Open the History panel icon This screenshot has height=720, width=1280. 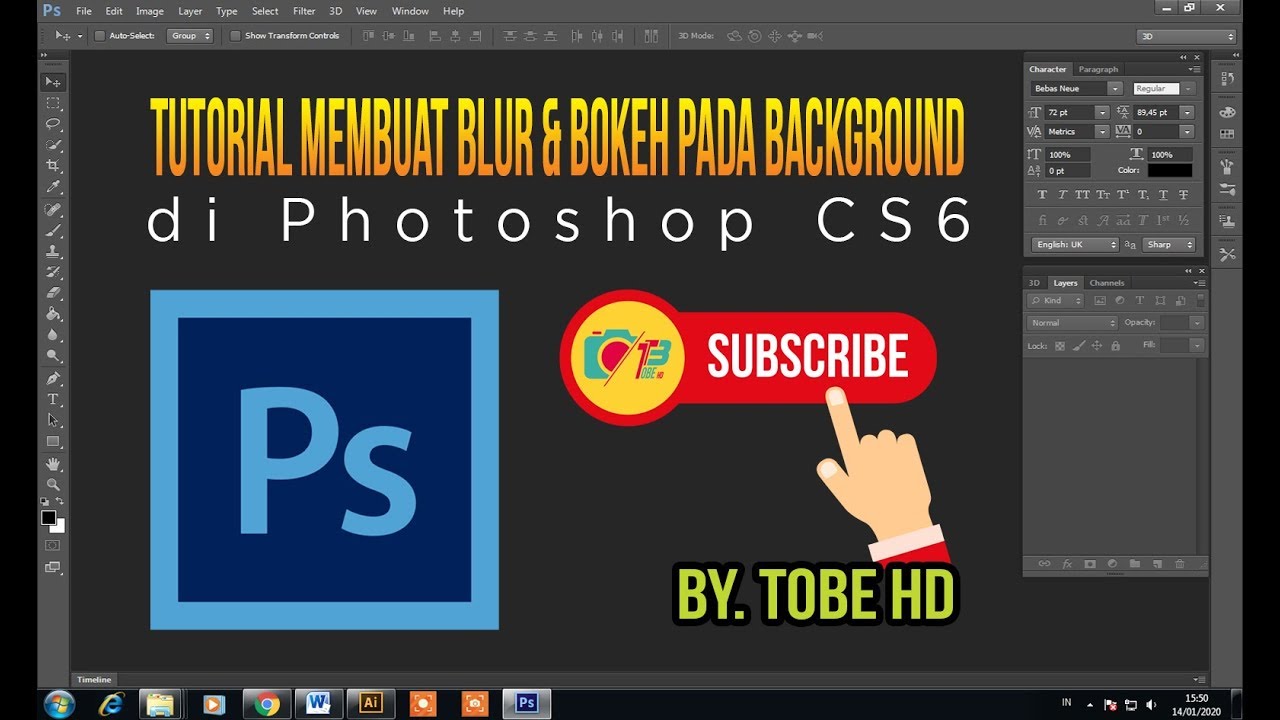tap(1227, 79)
